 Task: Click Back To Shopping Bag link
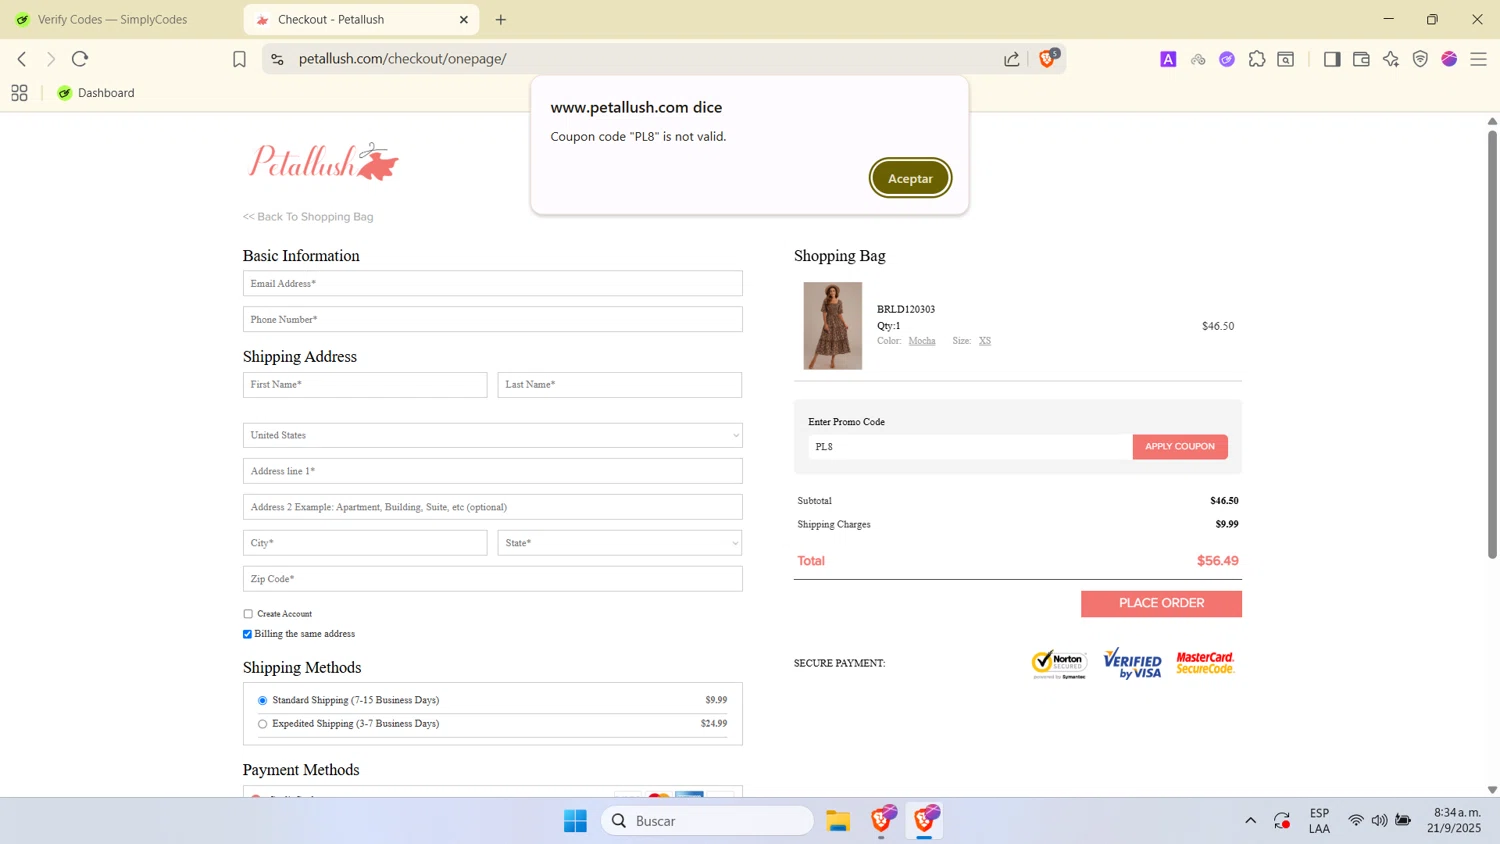point(308,216)
